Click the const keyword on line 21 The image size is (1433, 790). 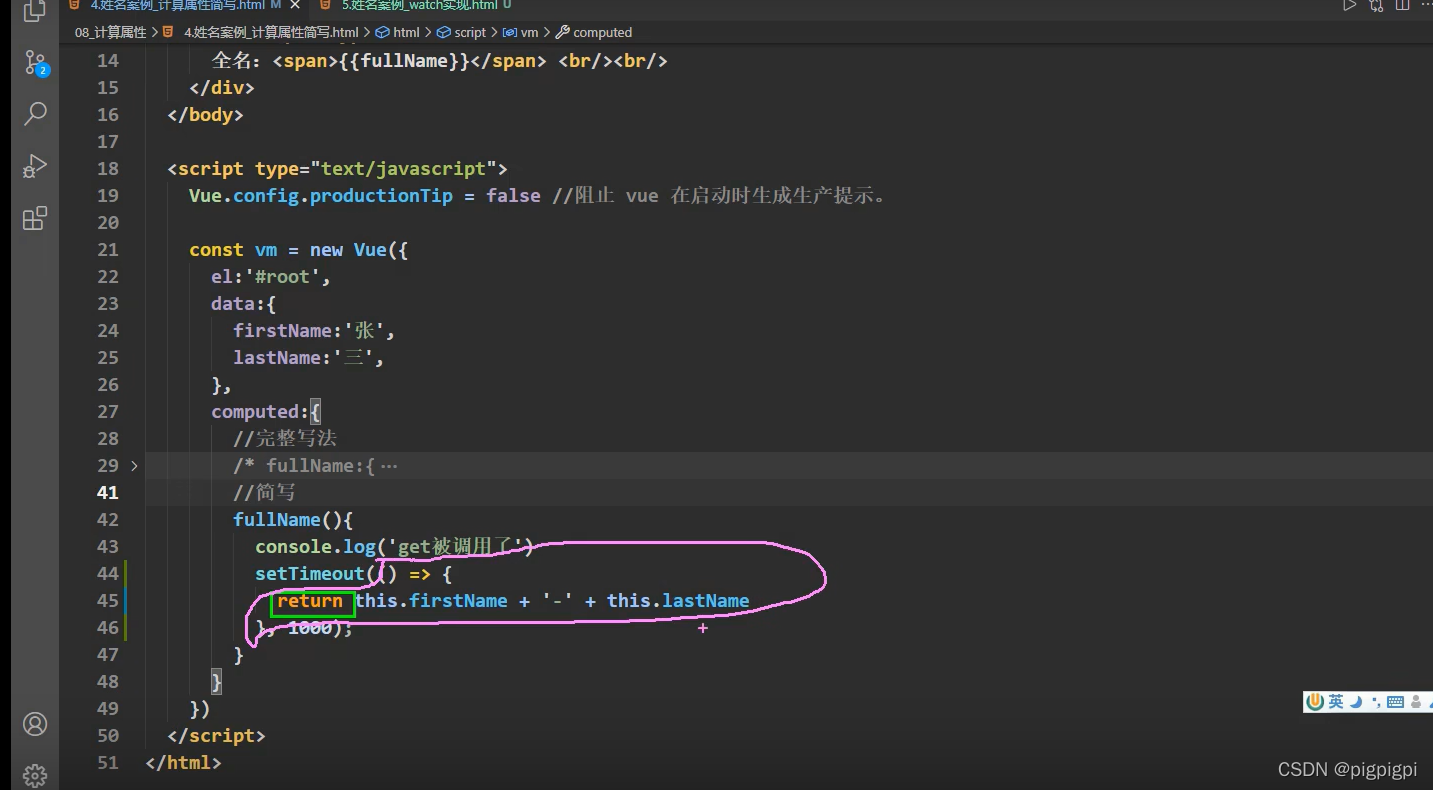click(x=216, y=249)
